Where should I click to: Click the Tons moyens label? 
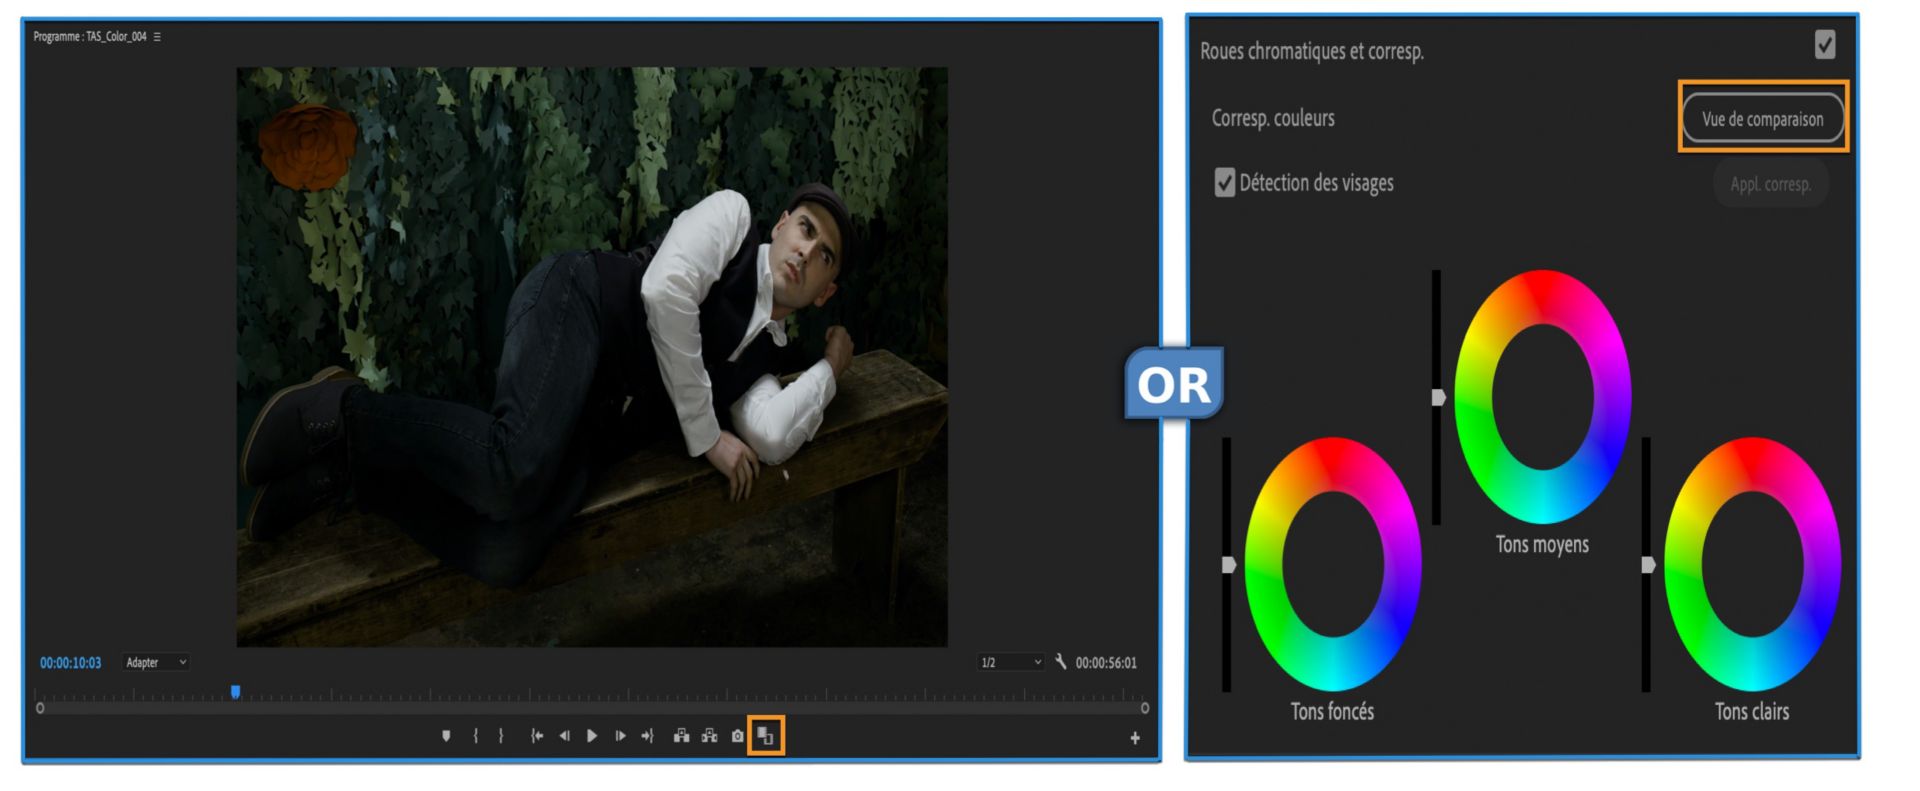[1542, 545]
